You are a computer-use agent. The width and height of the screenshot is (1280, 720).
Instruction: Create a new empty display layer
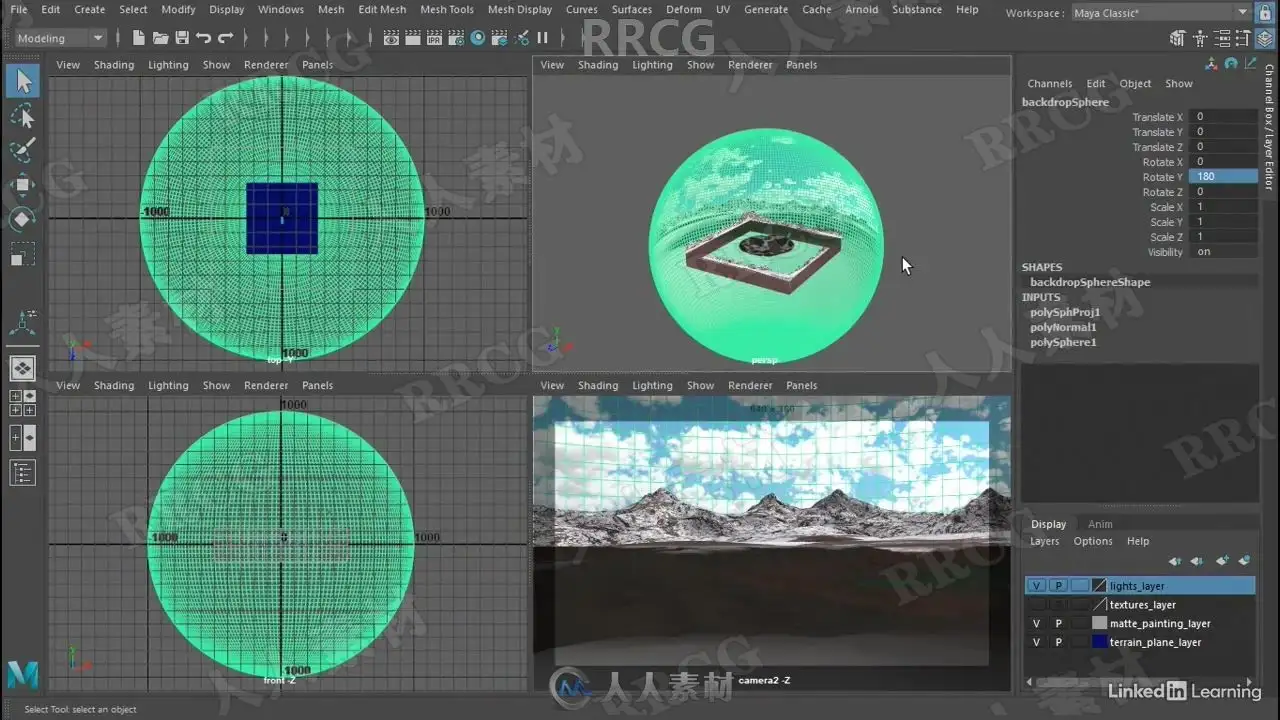click(1222, 561)
